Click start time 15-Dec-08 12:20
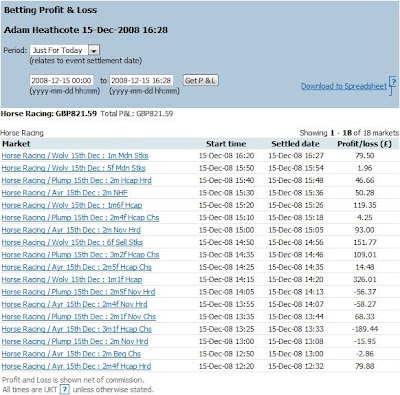Screen dimensions: 400x395 click(226, 366)
